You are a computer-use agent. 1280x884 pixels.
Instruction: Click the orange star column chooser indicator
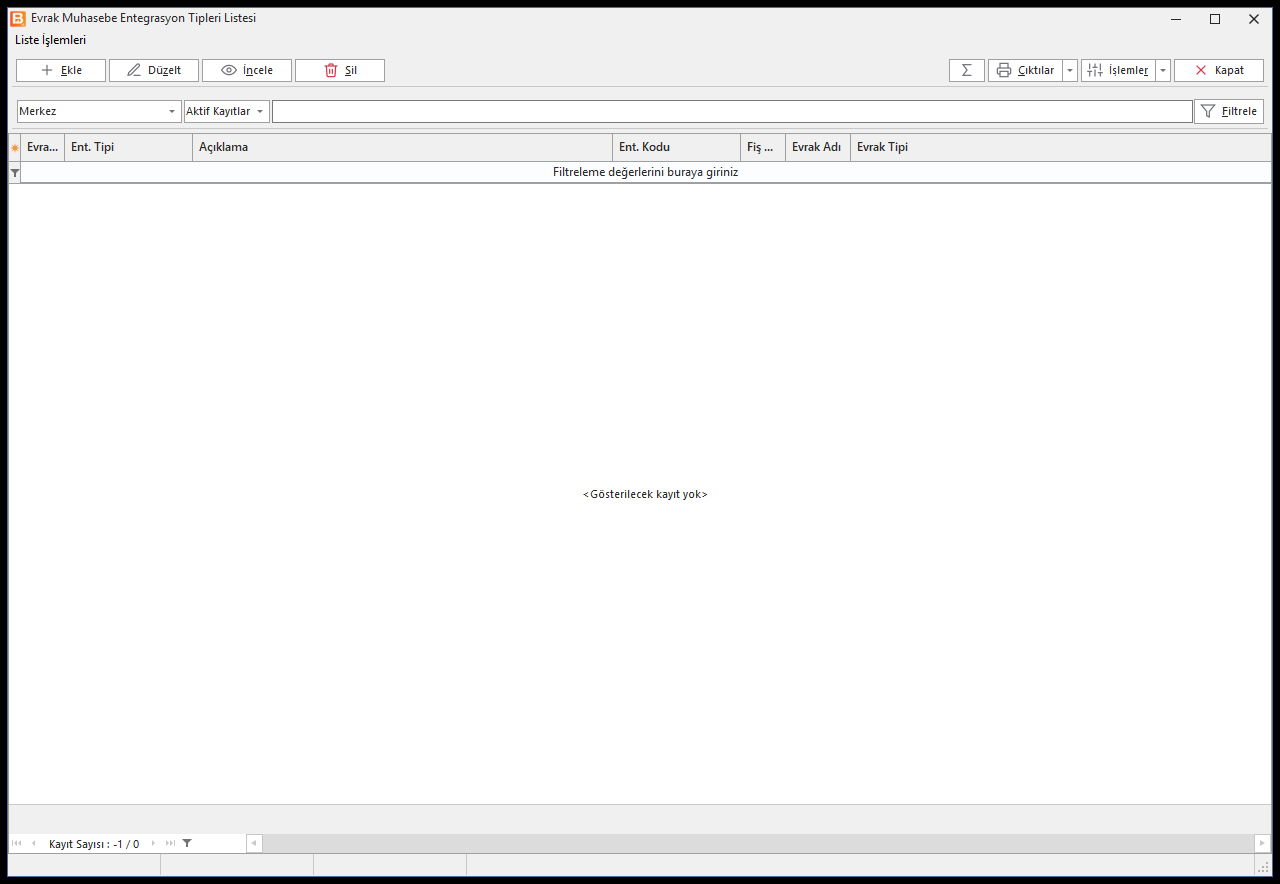pyautogui.click(x=15, y=148)
